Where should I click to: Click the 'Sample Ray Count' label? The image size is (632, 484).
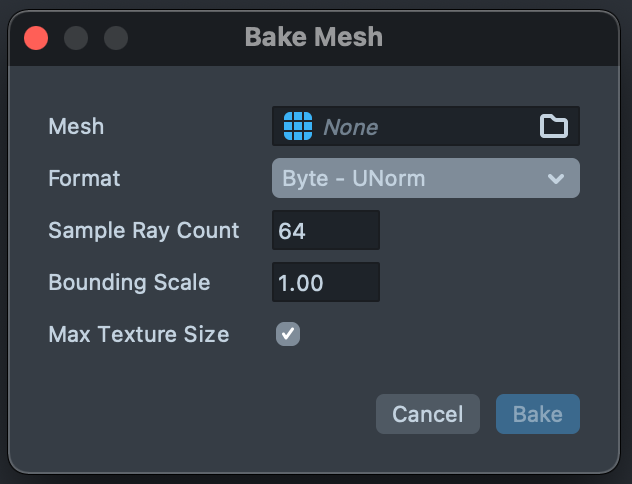tap(144, 230)
